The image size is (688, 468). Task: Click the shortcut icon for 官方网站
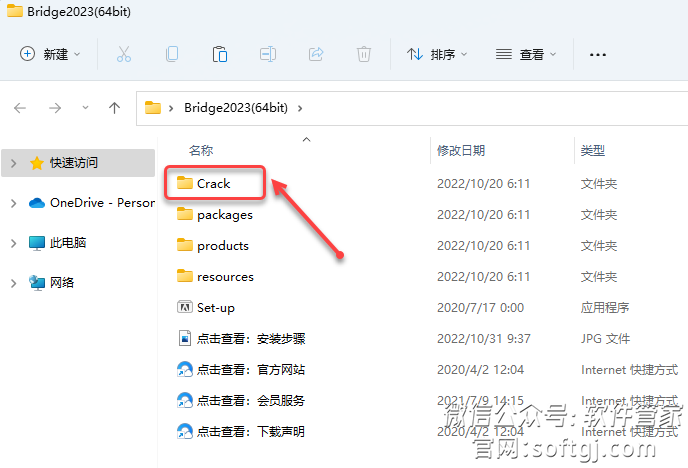(185, 369)
